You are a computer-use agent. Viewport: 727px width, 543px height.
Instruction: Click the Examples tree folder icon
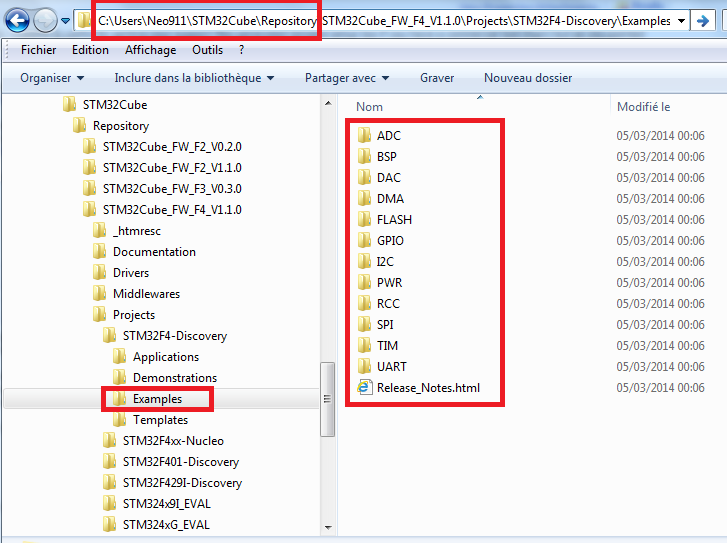click(x=119, y=398)
